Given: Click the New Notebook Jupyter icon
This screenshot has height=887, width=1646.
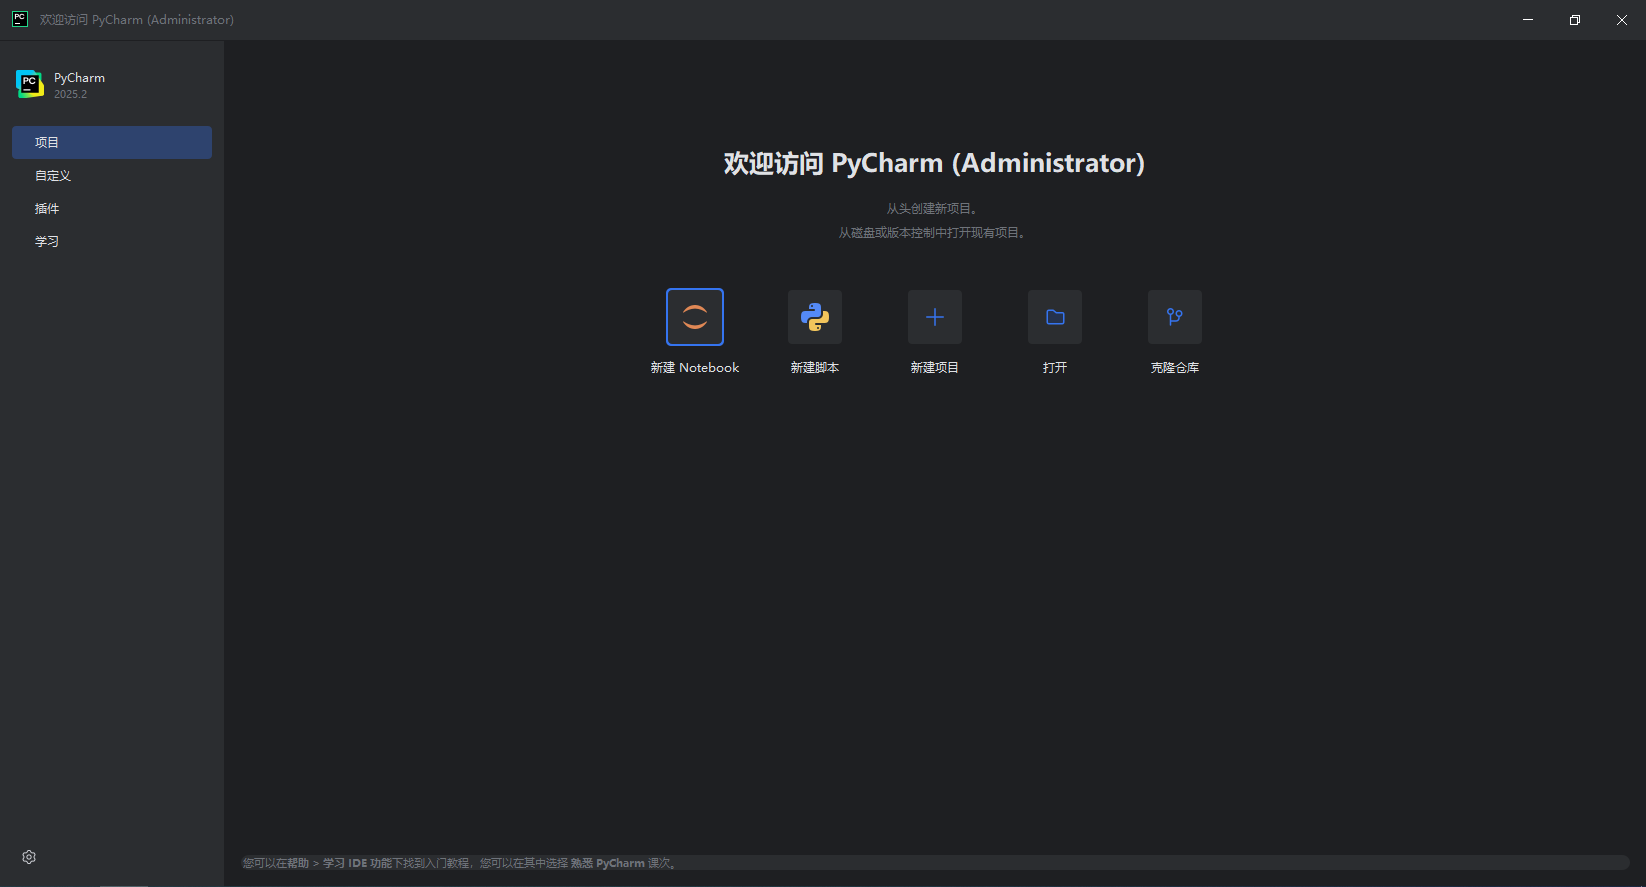Looking at the screenshot, I should pyautogui.click(x=695, y=317).
